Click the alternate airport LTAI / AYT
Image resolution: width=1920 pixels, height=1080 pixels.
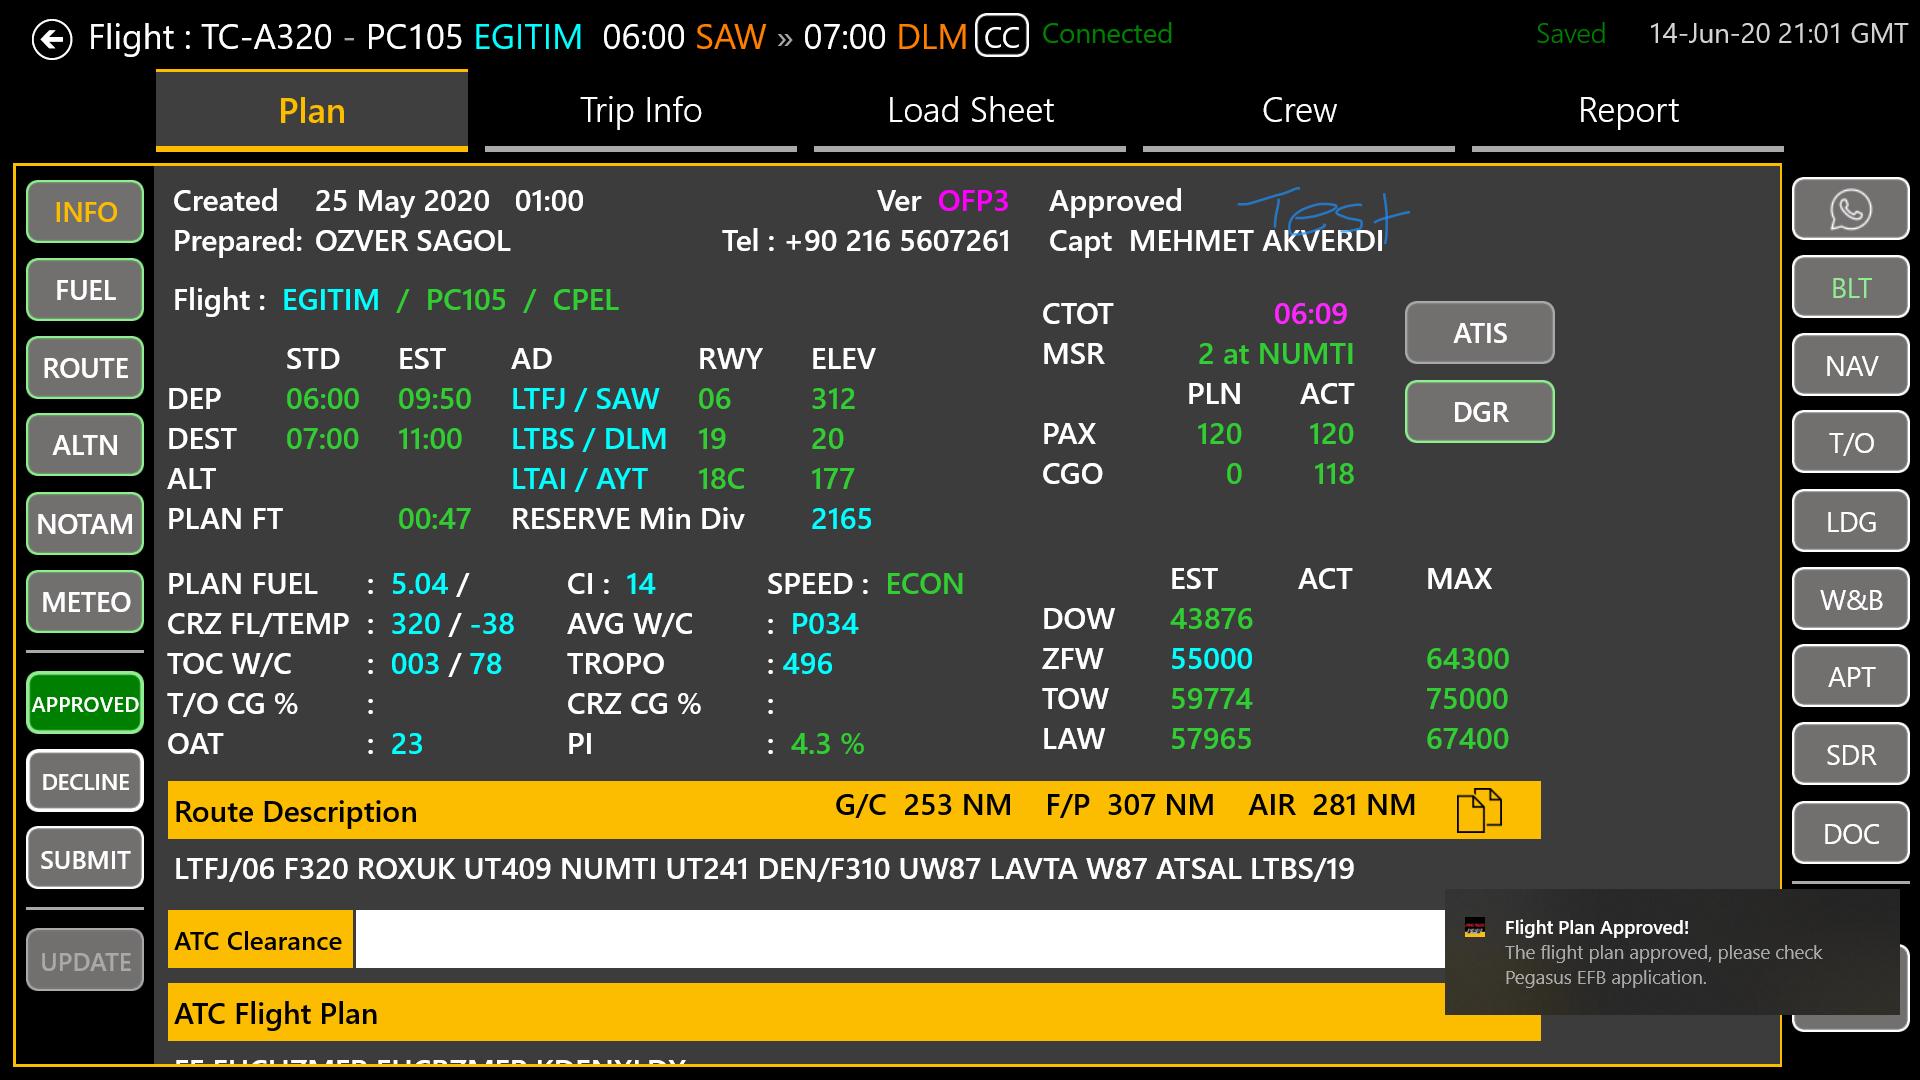coord(579,479)
